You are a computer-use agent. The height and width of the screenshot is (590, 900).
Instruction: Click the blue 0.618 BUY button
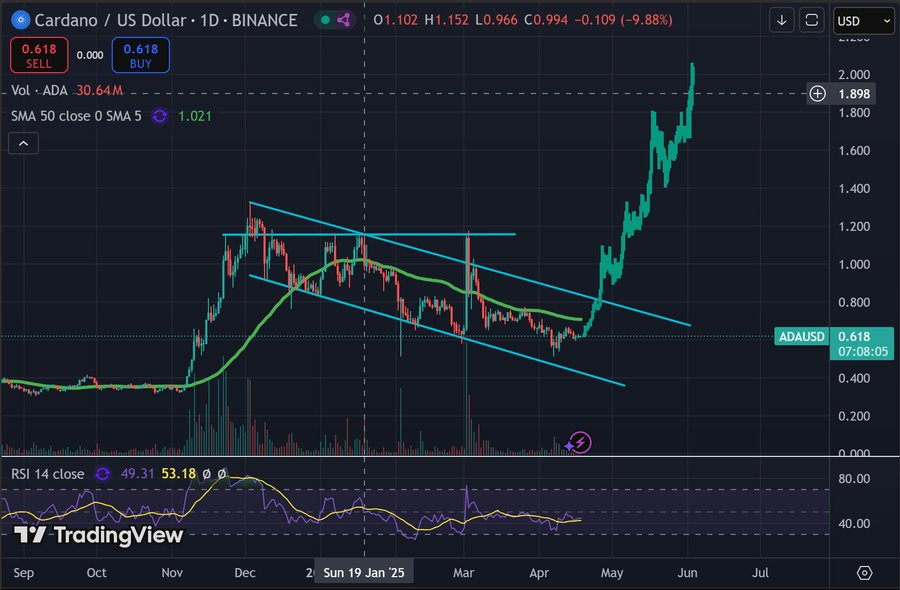tap(141, 55)
